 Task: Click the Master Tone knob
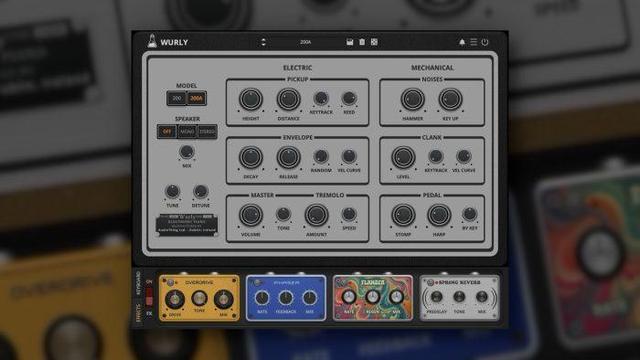tap(283, 214)
